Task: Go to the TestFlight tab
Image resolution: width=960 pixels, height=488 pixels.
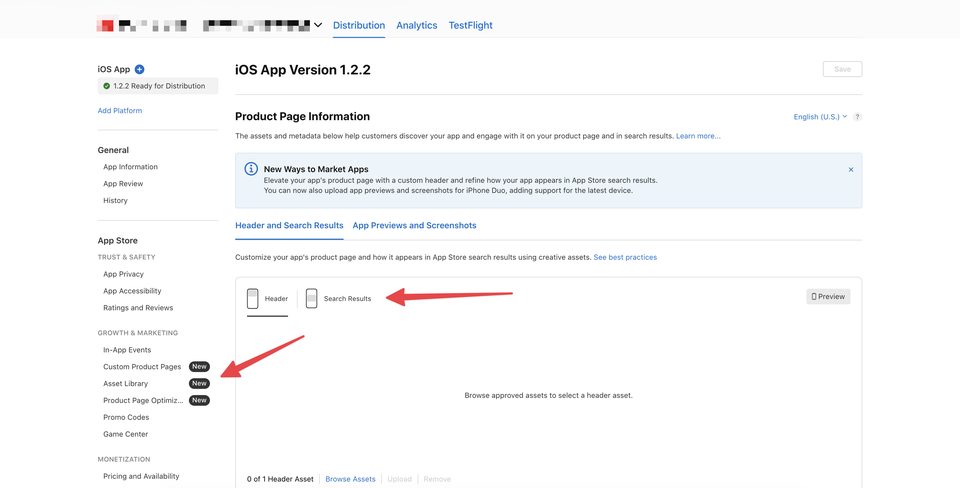Action: pyautogui.click(x=470, y=25)
